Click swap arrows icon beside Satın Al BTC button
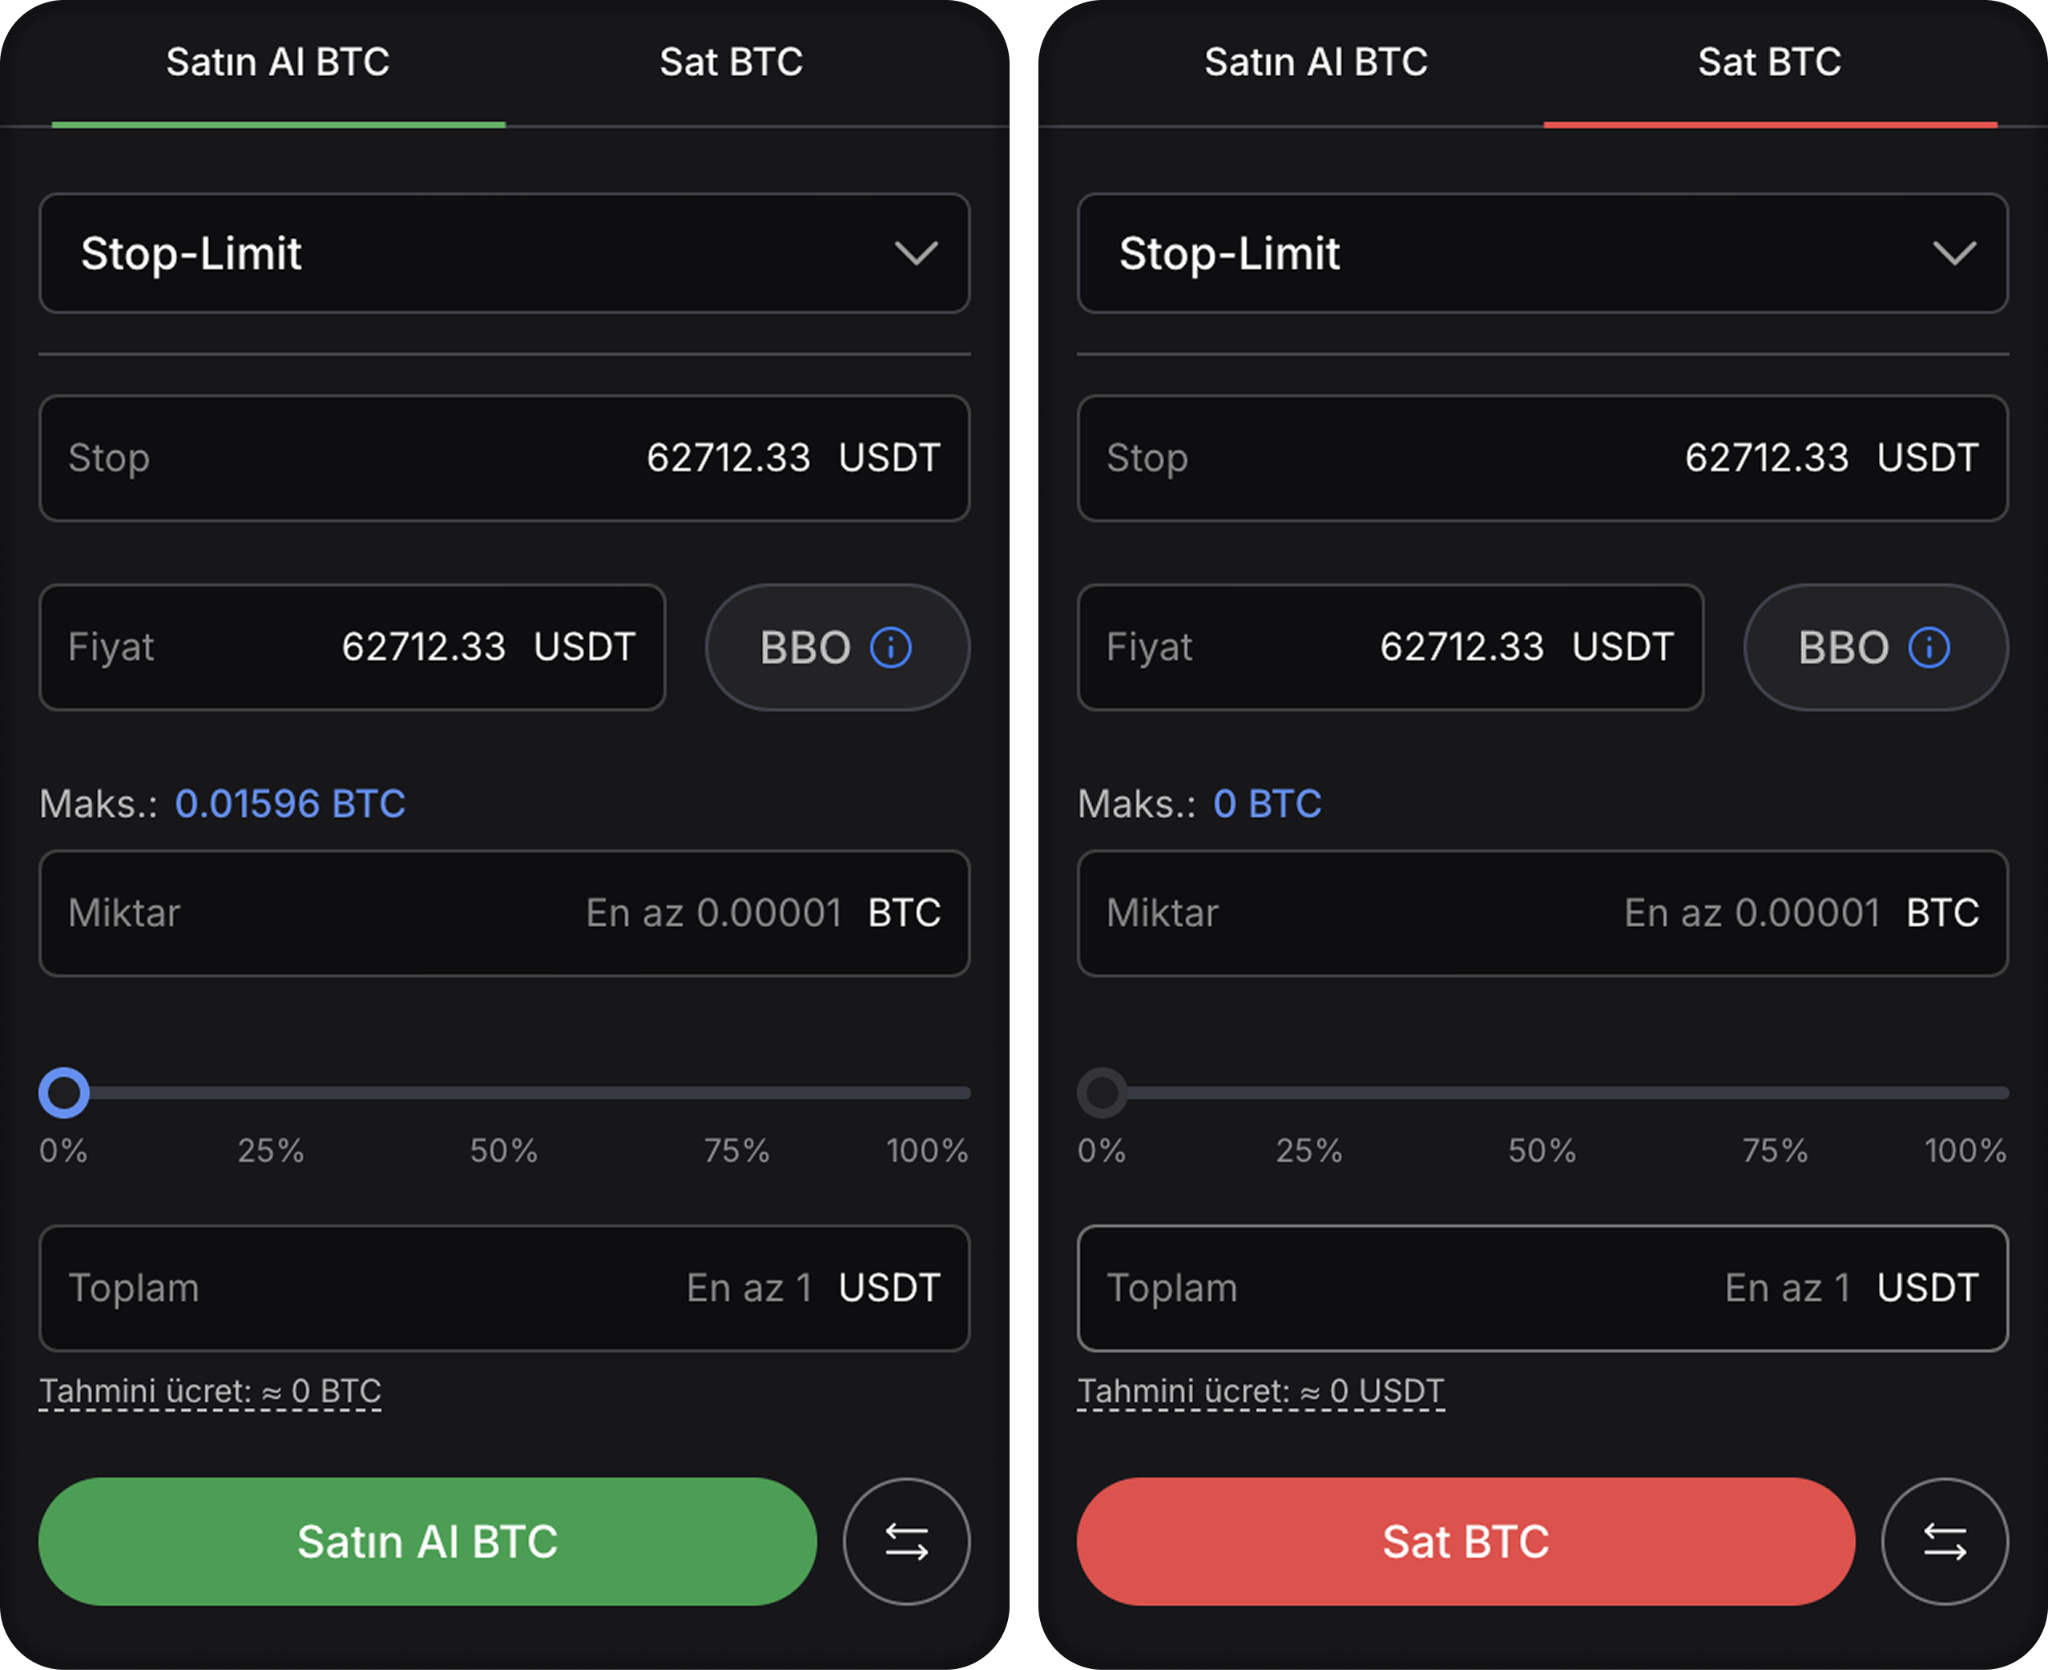Viewport: 2048px width, 1670px height. pyautogui.click(x=906, y=1541)
